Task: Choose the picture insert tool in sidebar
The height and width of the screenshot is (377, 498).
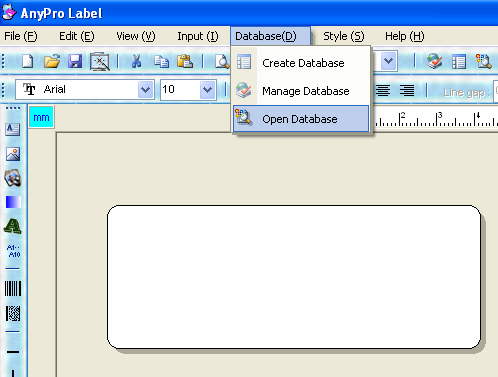Action: click(x=13, y=154)
